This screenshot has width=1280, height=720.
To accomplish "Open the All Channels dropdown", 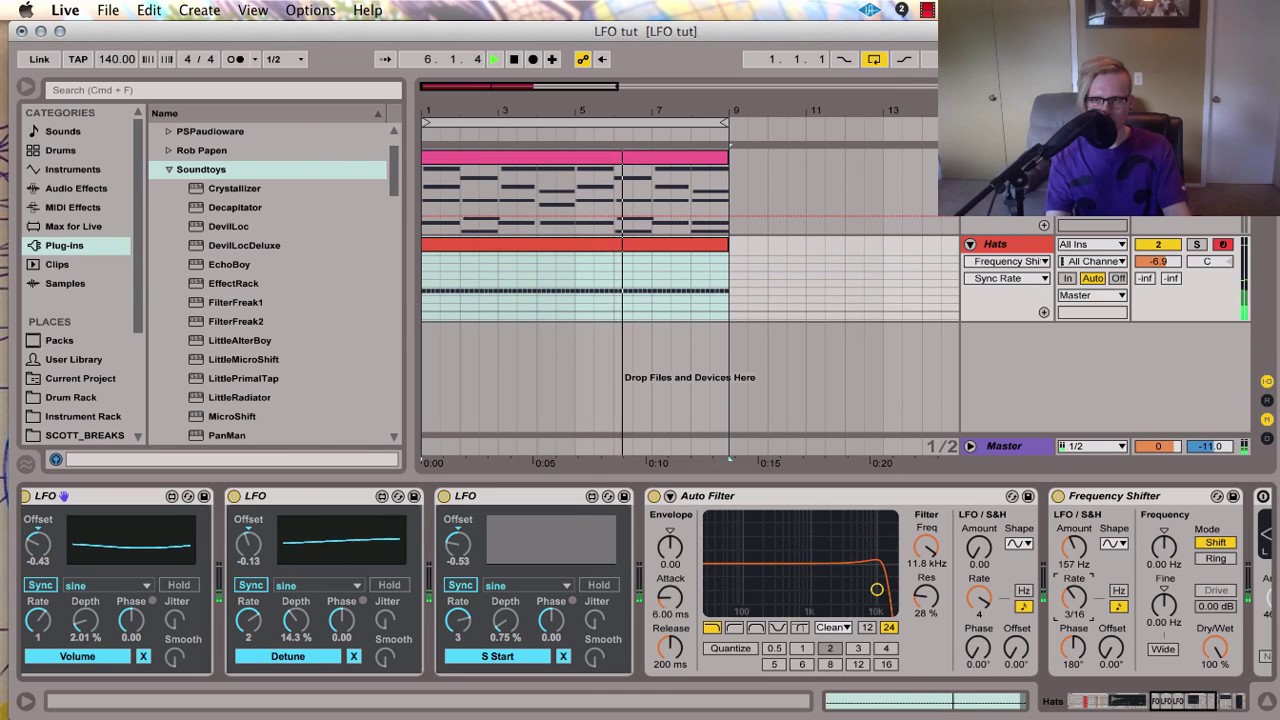I will coord(1092,261).
